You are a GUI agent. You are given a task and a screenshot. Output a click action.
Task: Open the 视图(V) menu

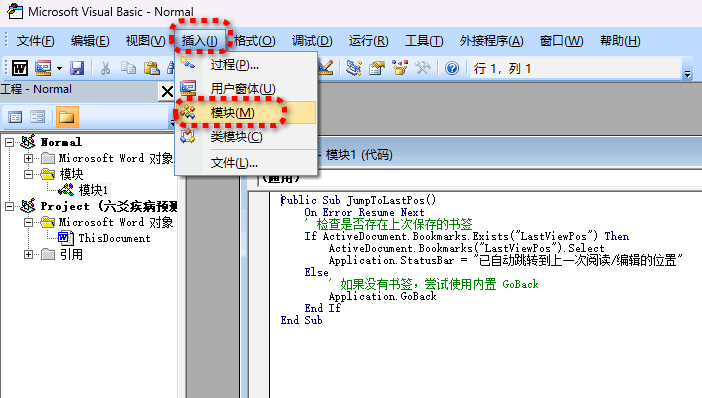146,41
